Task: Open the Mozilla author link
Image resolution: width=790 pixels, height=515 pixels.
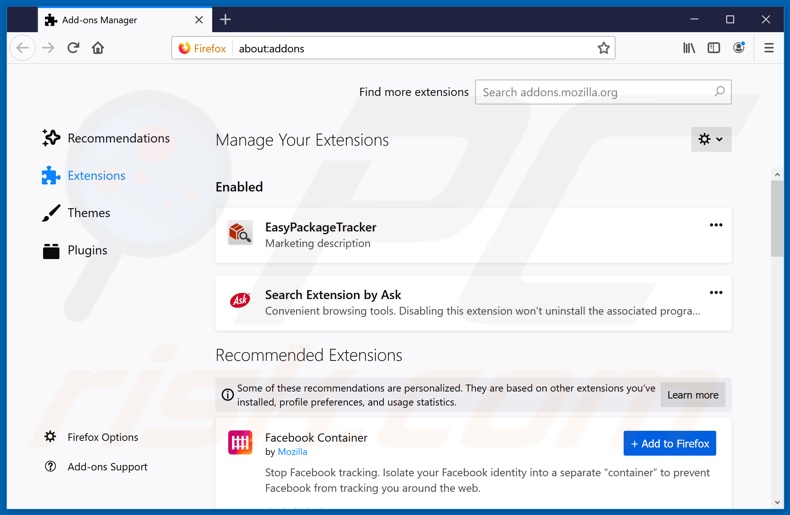Action: pos(292,452)
